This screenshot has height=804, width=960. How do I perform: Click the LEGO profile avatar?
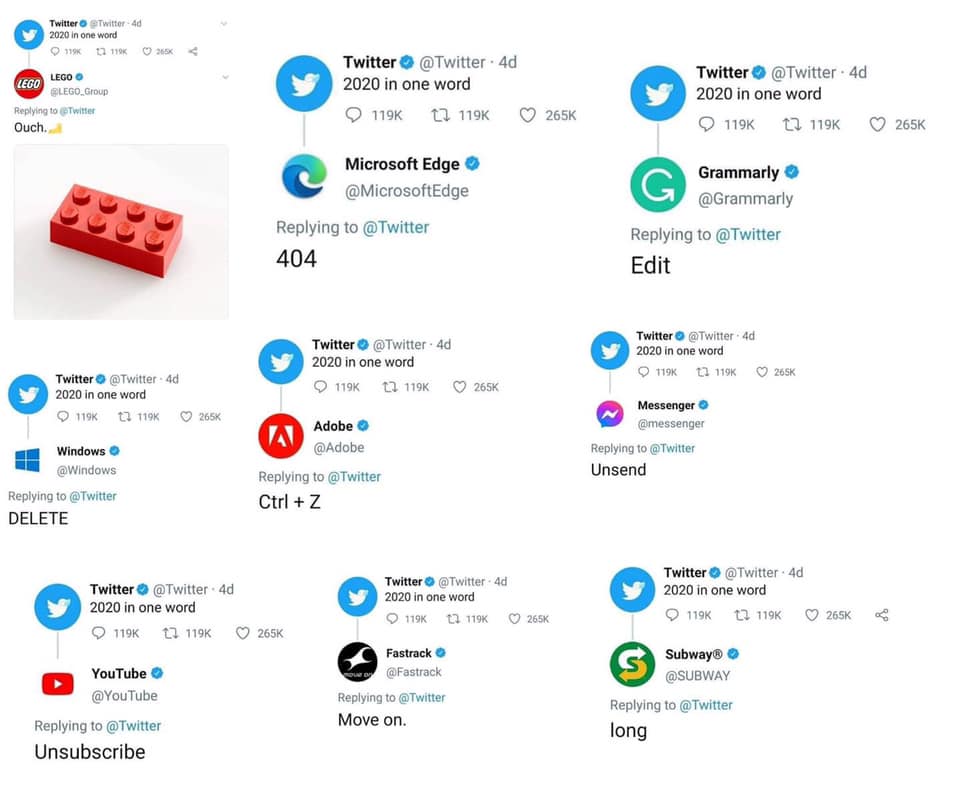point(28,83)
